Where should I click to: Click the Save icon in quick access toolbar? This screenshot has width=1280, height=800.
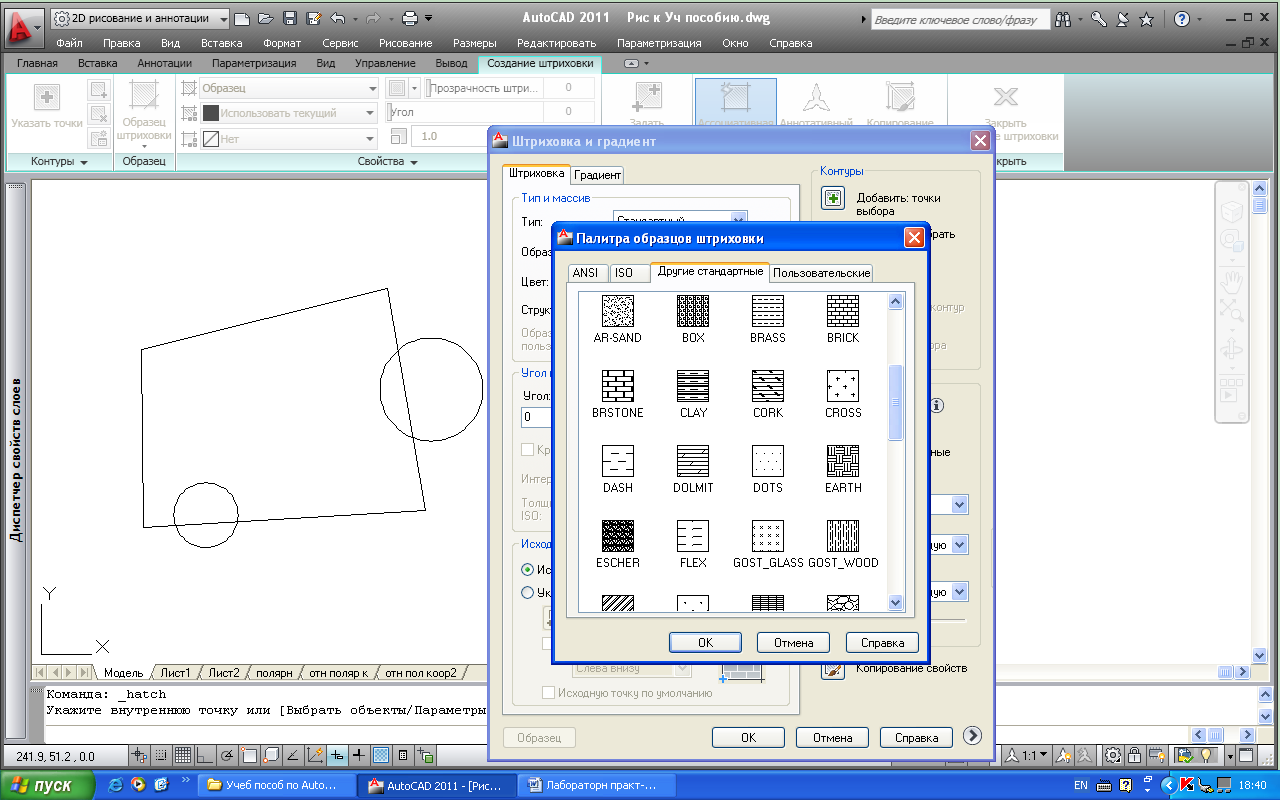pyautogui.click(x=289, y=18)
